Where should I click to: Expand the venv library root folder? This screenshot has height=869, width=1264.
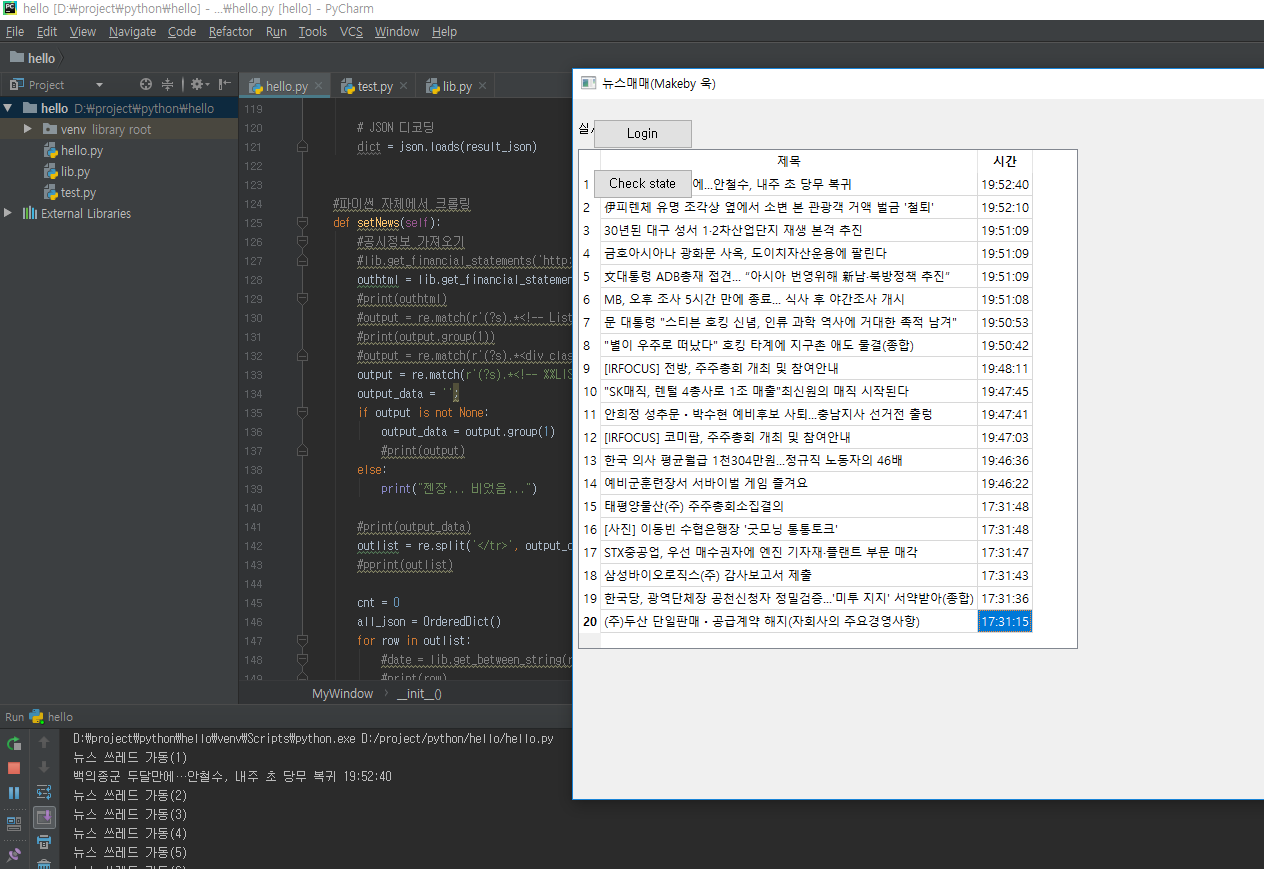click(x=29, y=129)
